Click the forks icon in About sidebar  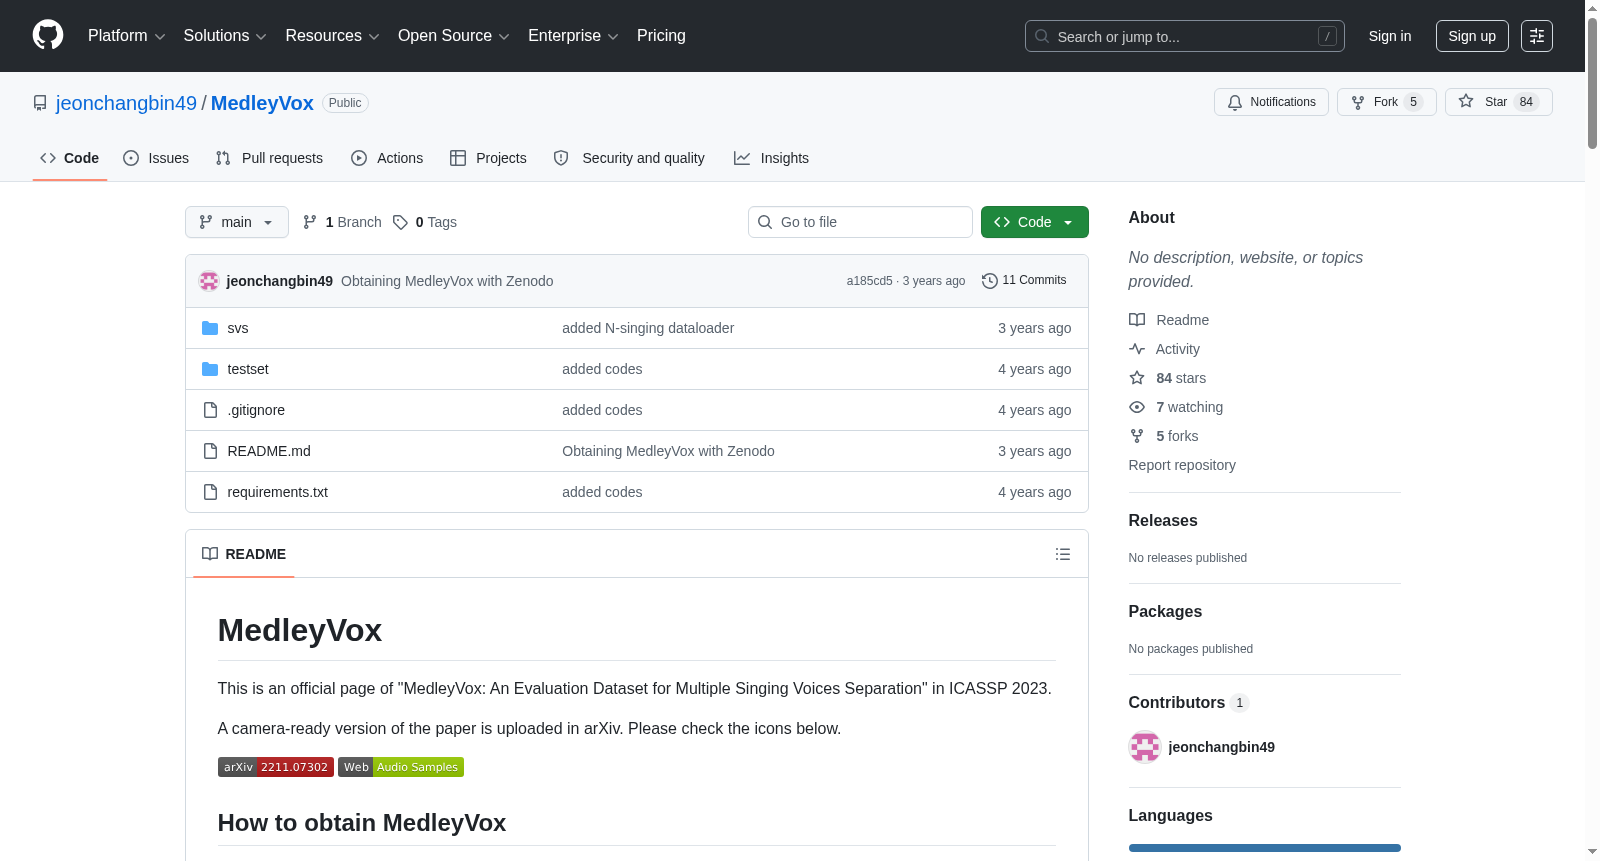(x=1137, y=436)
